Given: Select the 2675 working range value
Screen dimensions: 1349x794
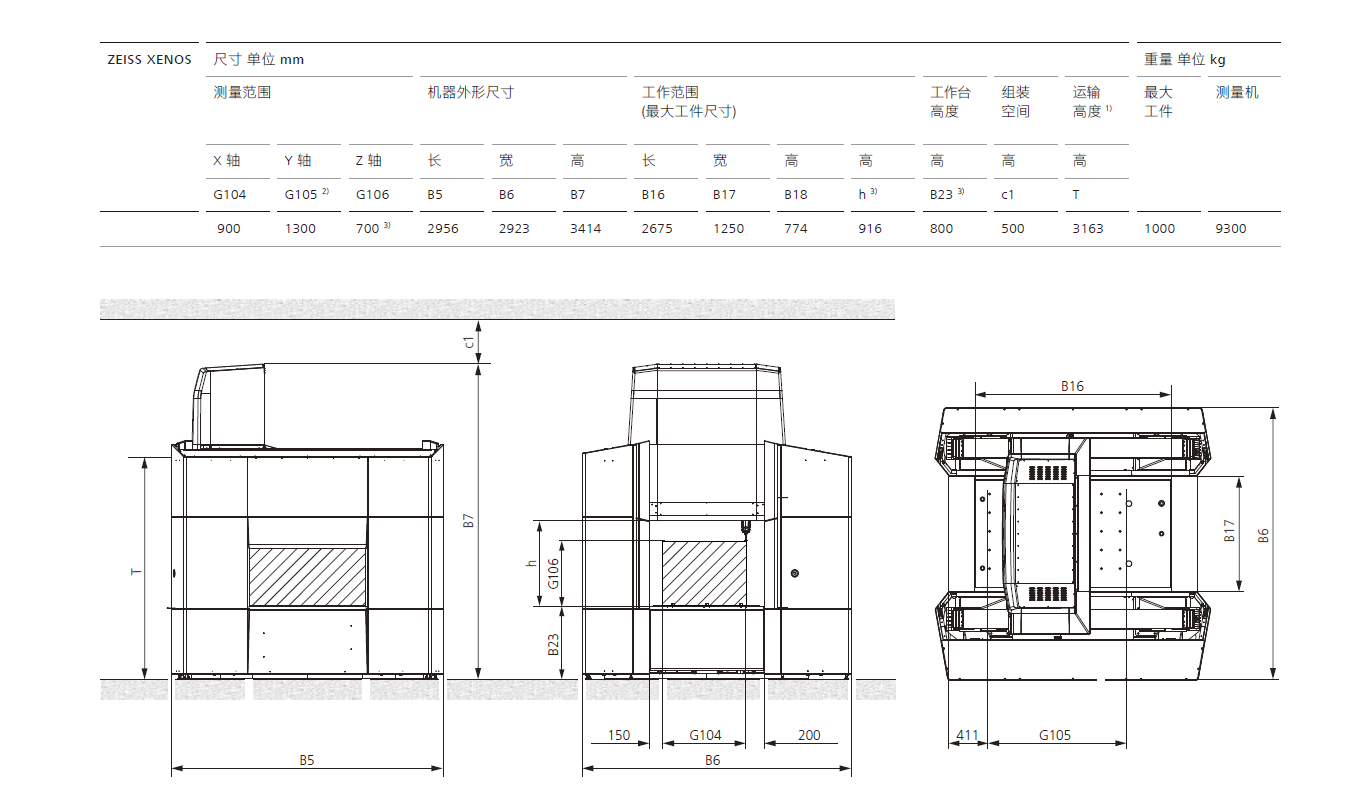Looking at the screenshot, I should [x=656, y=229].
